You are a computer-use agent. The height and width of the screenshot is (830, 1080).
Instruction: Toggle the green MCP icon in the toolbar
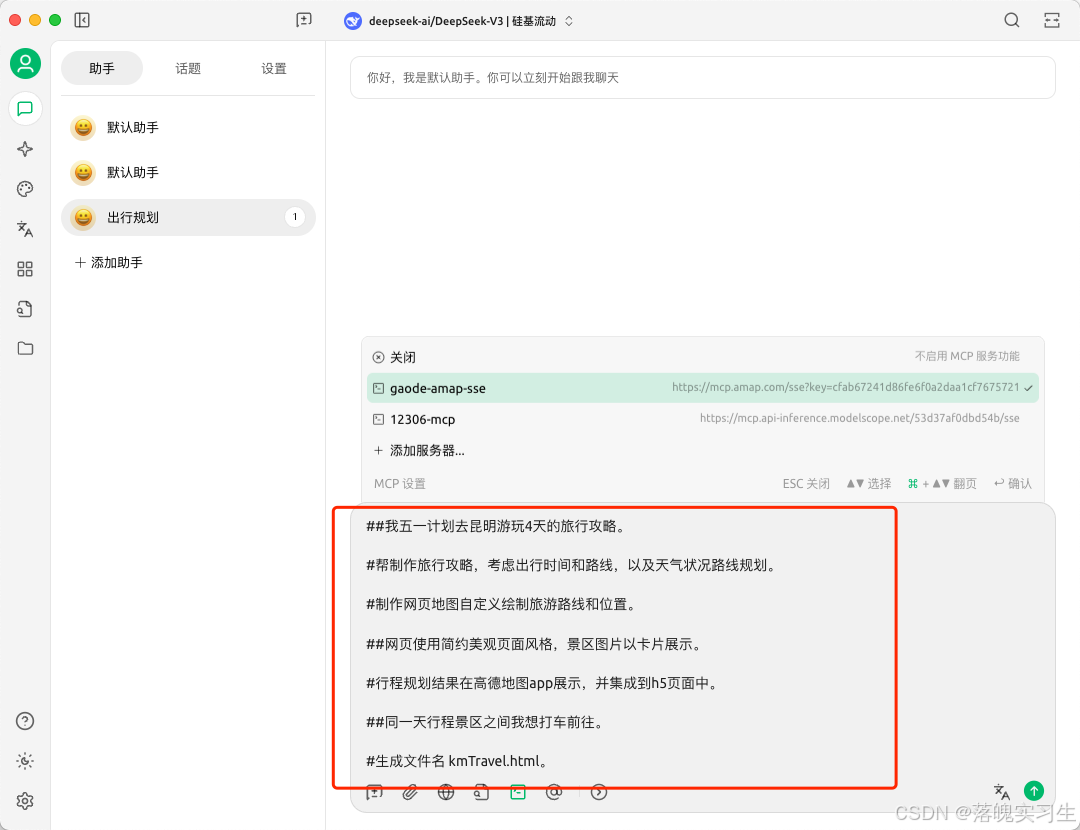click(x=518, y=791)
